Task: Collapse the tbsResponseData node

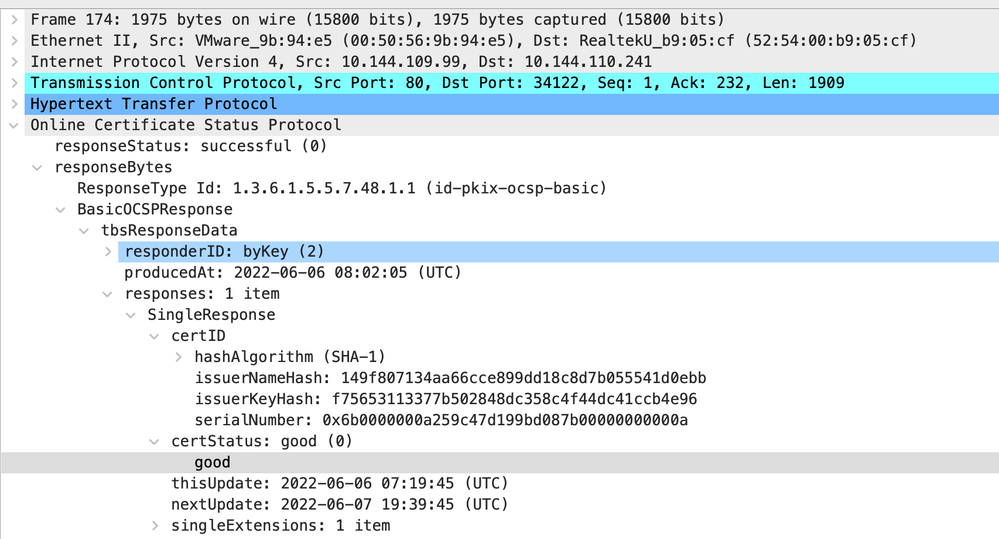Action: coord(84,230)
